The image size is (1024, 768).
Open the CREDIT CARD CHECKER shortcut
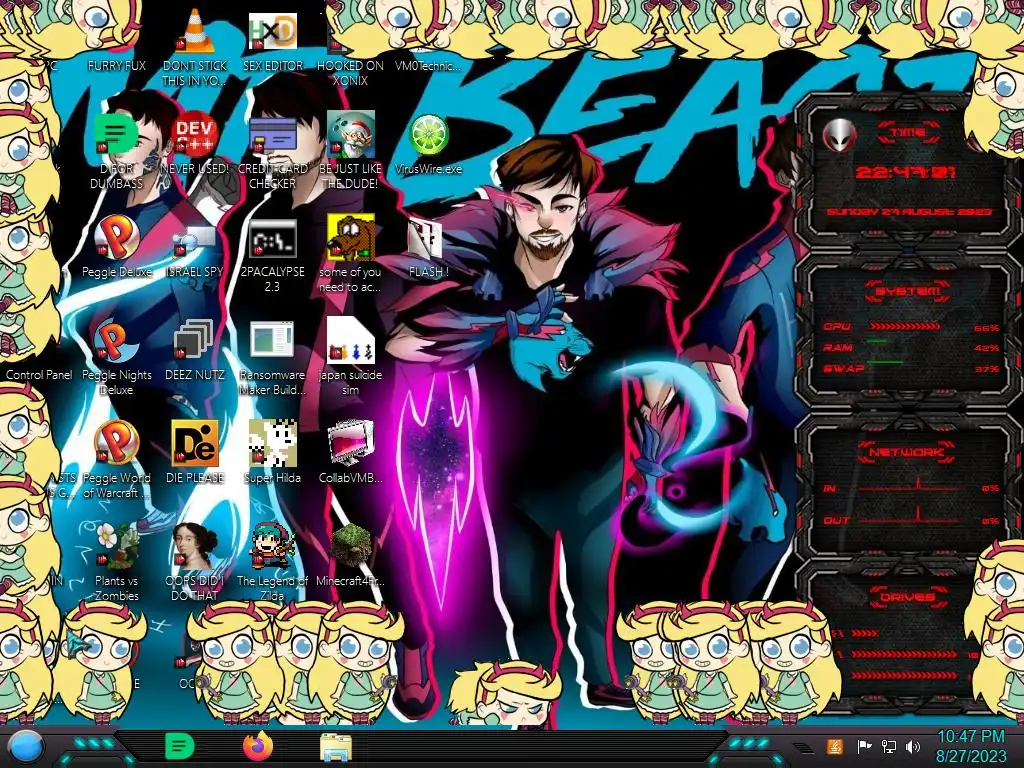[272, 151]
